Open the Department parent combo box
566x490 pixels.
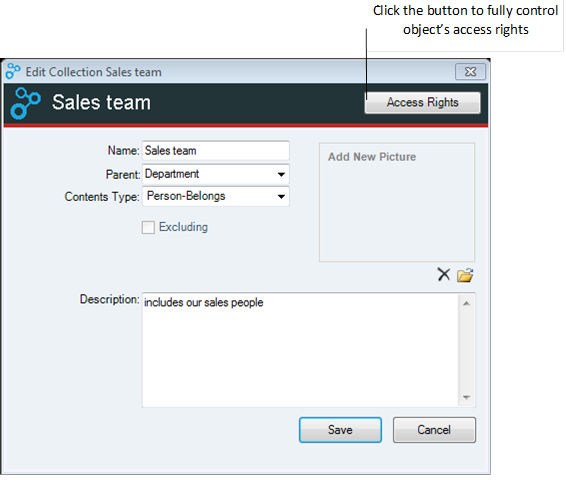216,174
